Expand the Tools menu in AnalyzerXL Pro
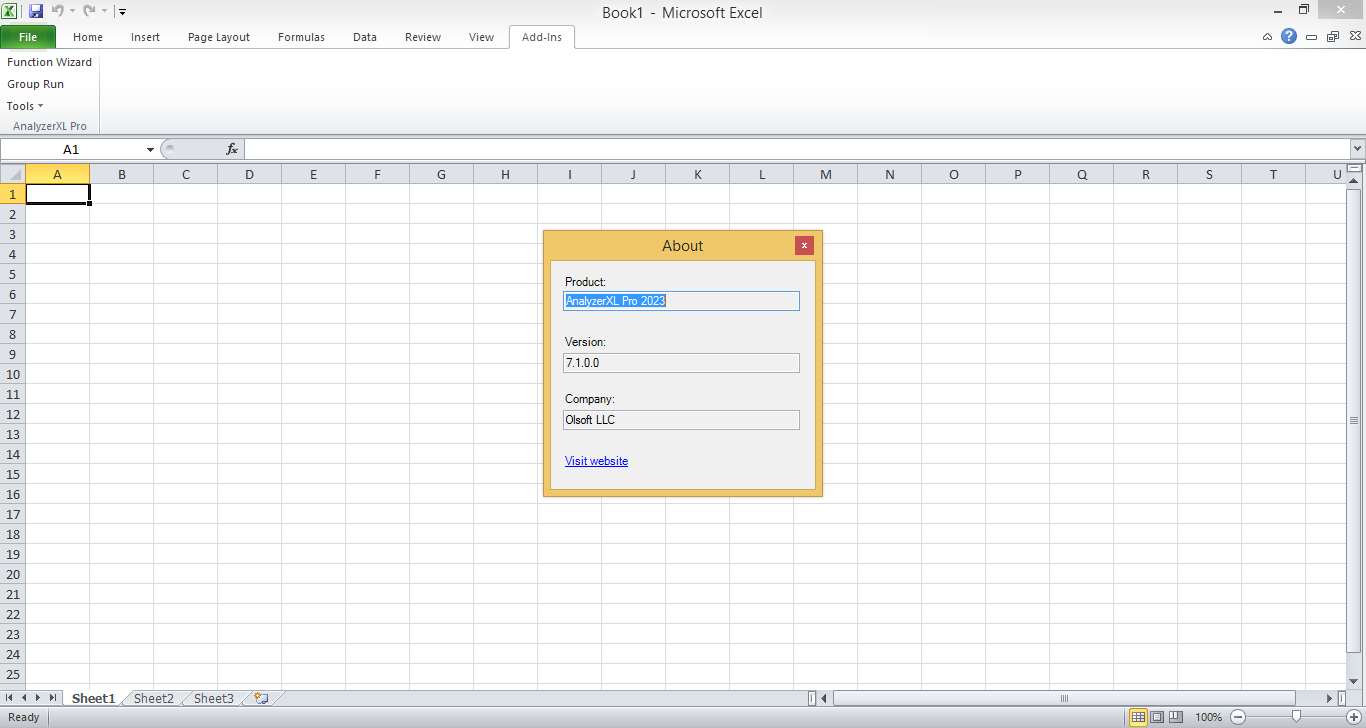1366x728 pixels. click(x=25, y=106)
